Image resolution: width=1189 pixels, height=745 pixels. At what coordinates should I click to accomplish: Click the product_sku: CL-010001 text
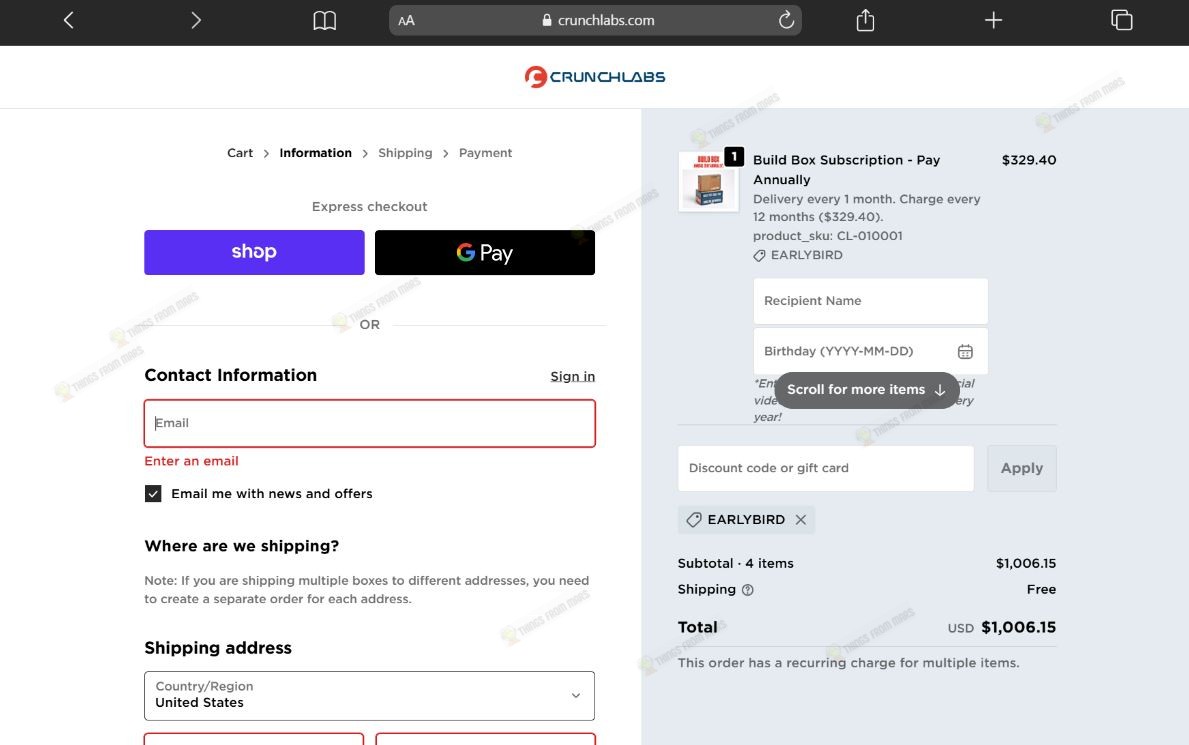click(827, 236)
